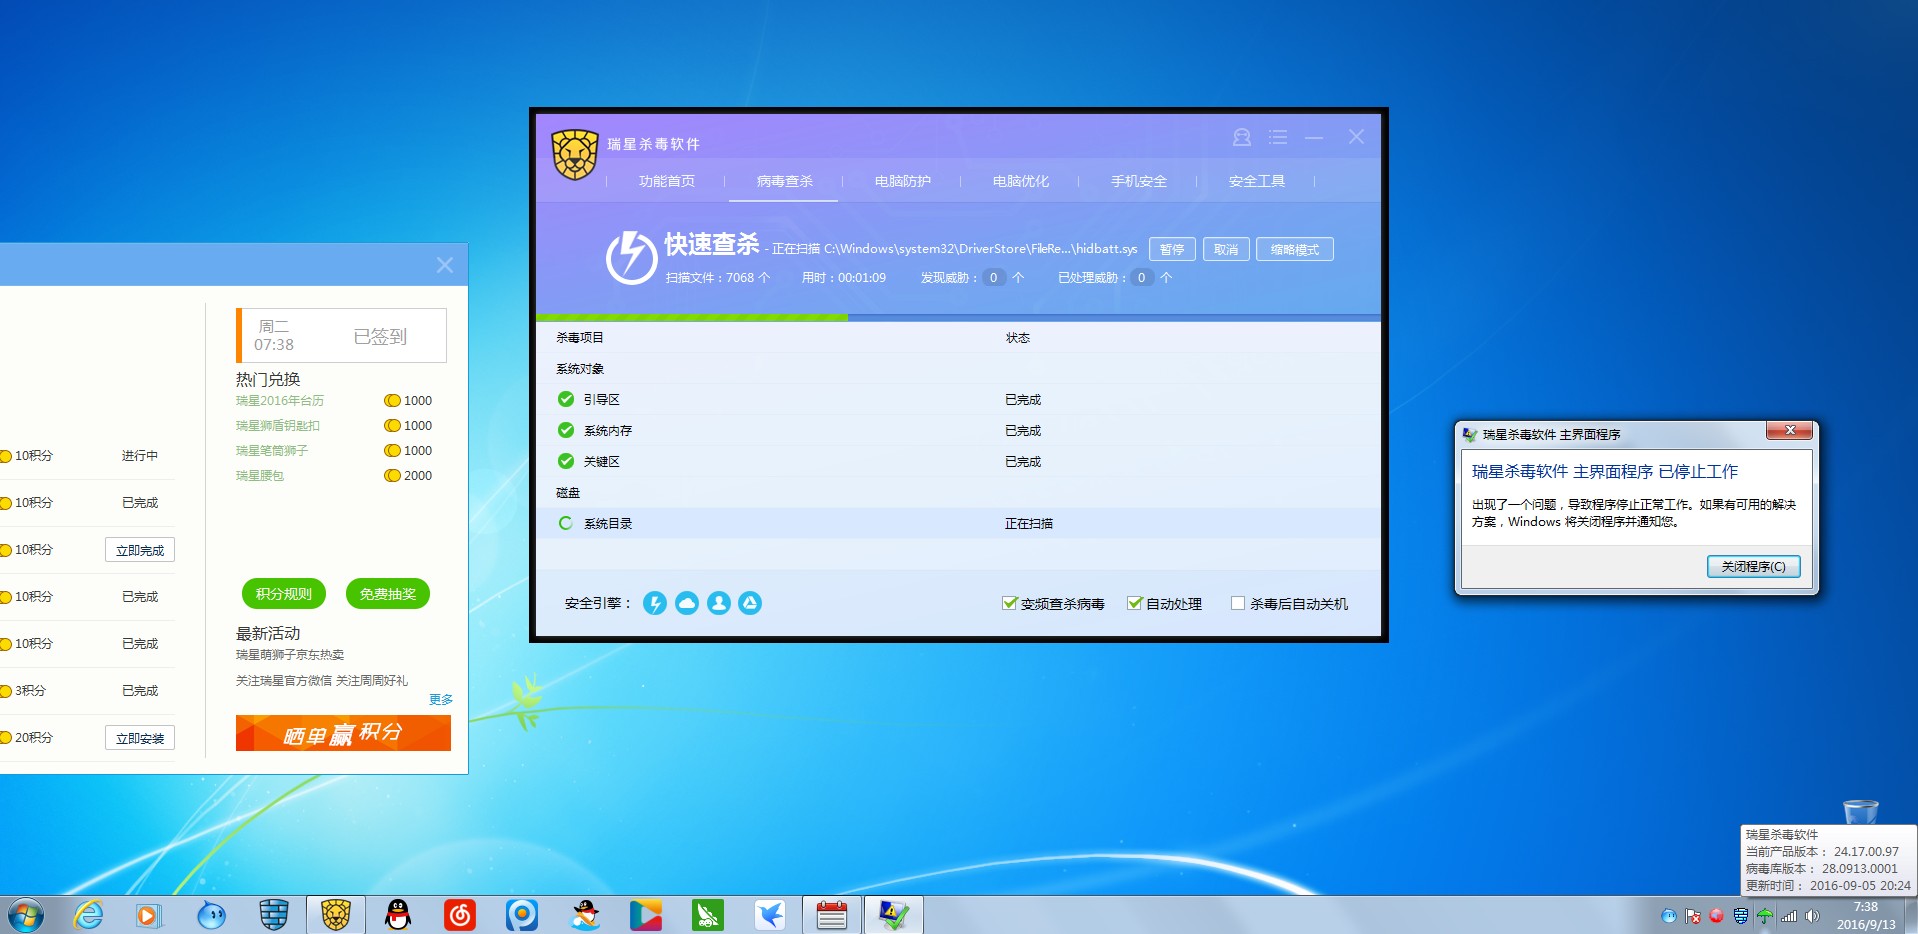The width and height of the screenshot is (1918, 934).
Task: Toggle the 自动处理 checkbox
Action: click(x=1134, y=603)
